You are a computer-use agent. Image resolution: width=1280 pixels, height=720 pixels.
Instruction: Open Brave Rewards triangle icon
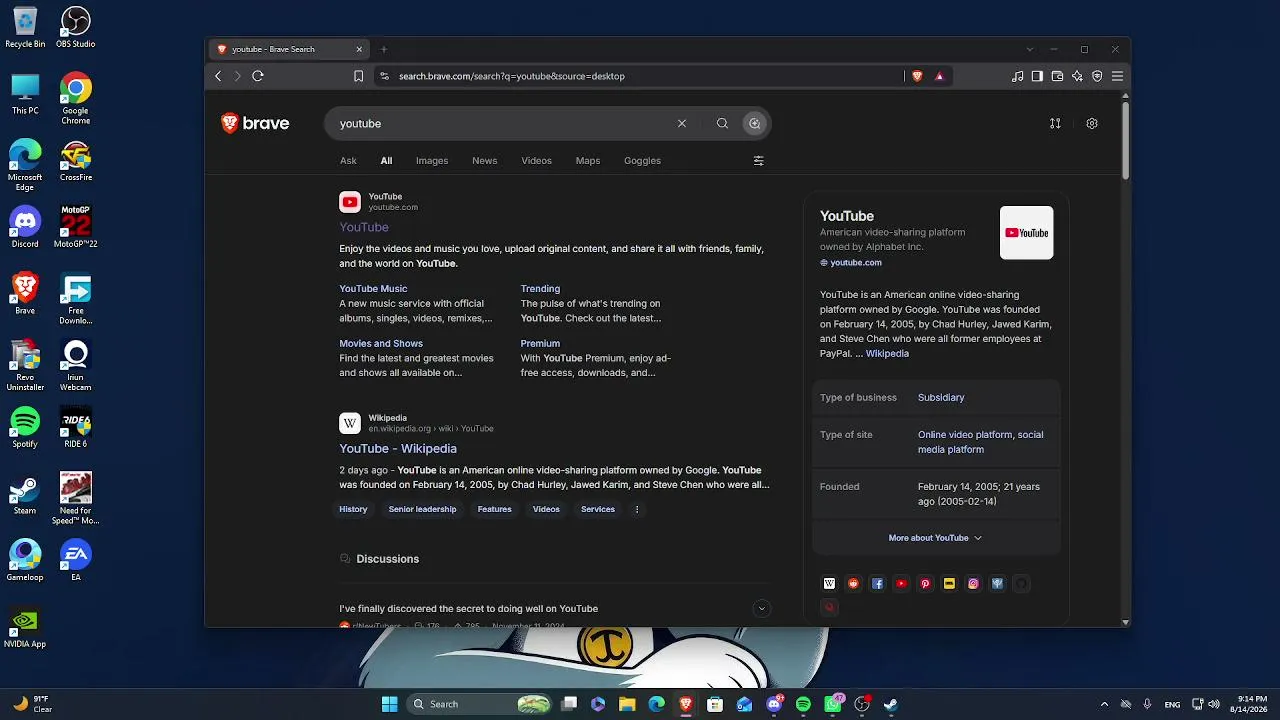[x=939, y=76]
